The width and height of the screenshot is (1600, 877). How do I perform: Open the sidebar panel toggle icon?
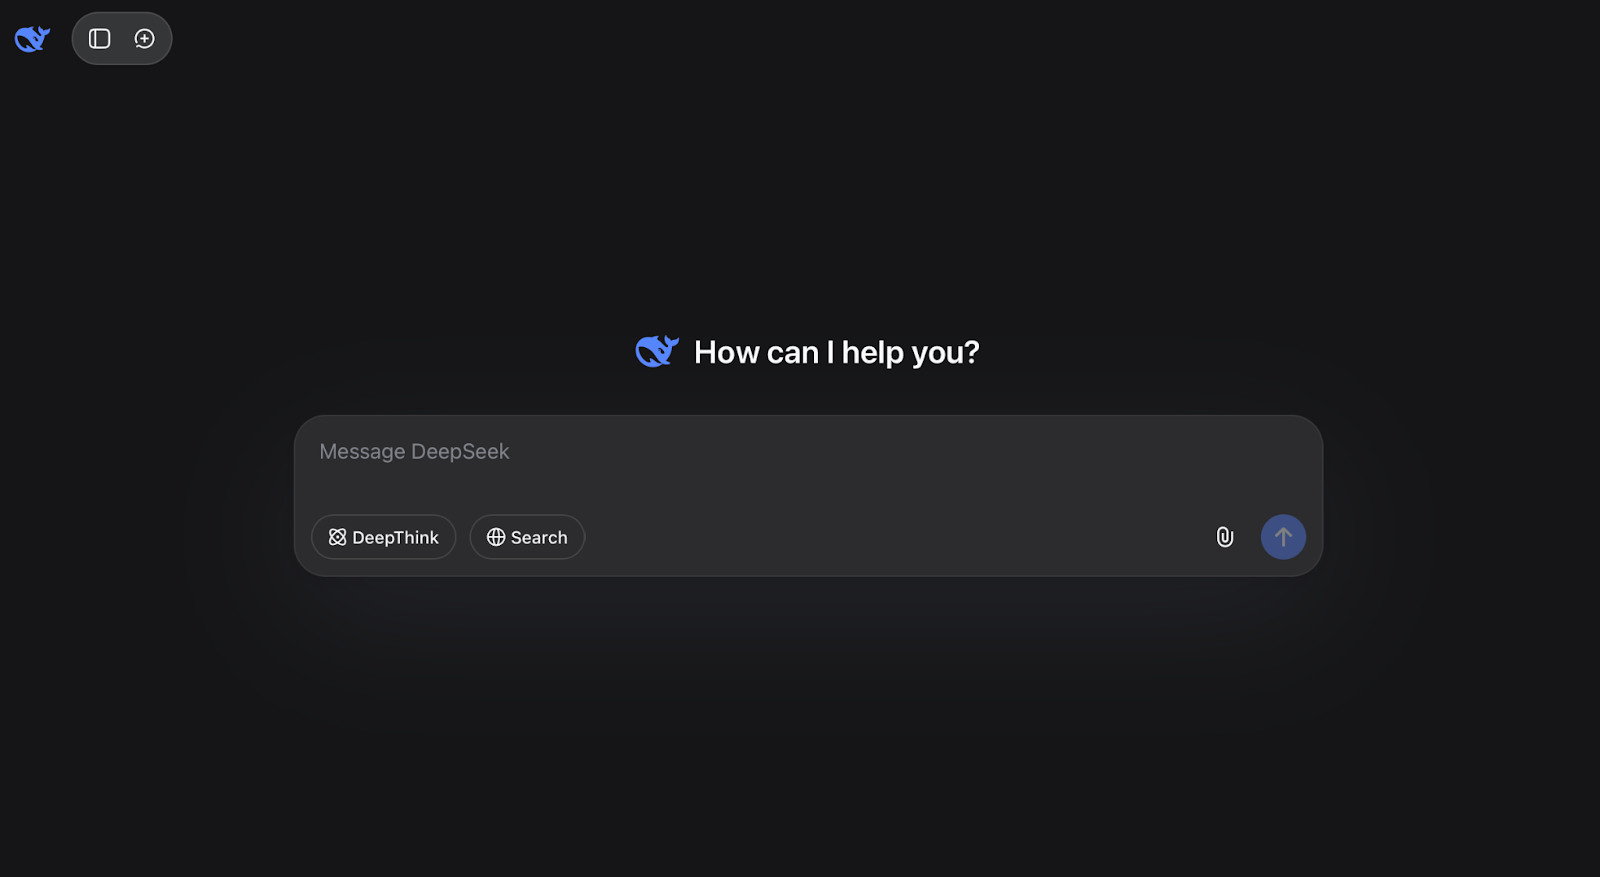pyautogui.click(x=99, y=39)
